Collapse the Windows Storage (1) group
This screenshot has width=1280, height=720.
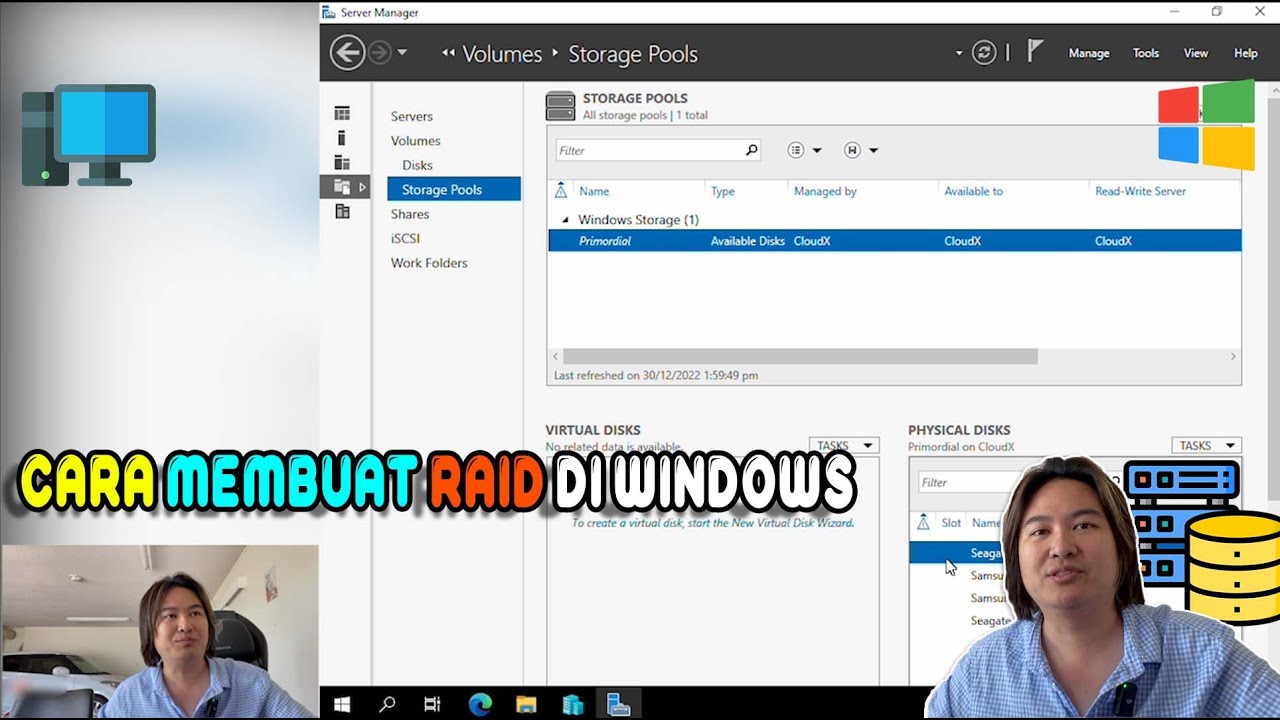[565, 220]
